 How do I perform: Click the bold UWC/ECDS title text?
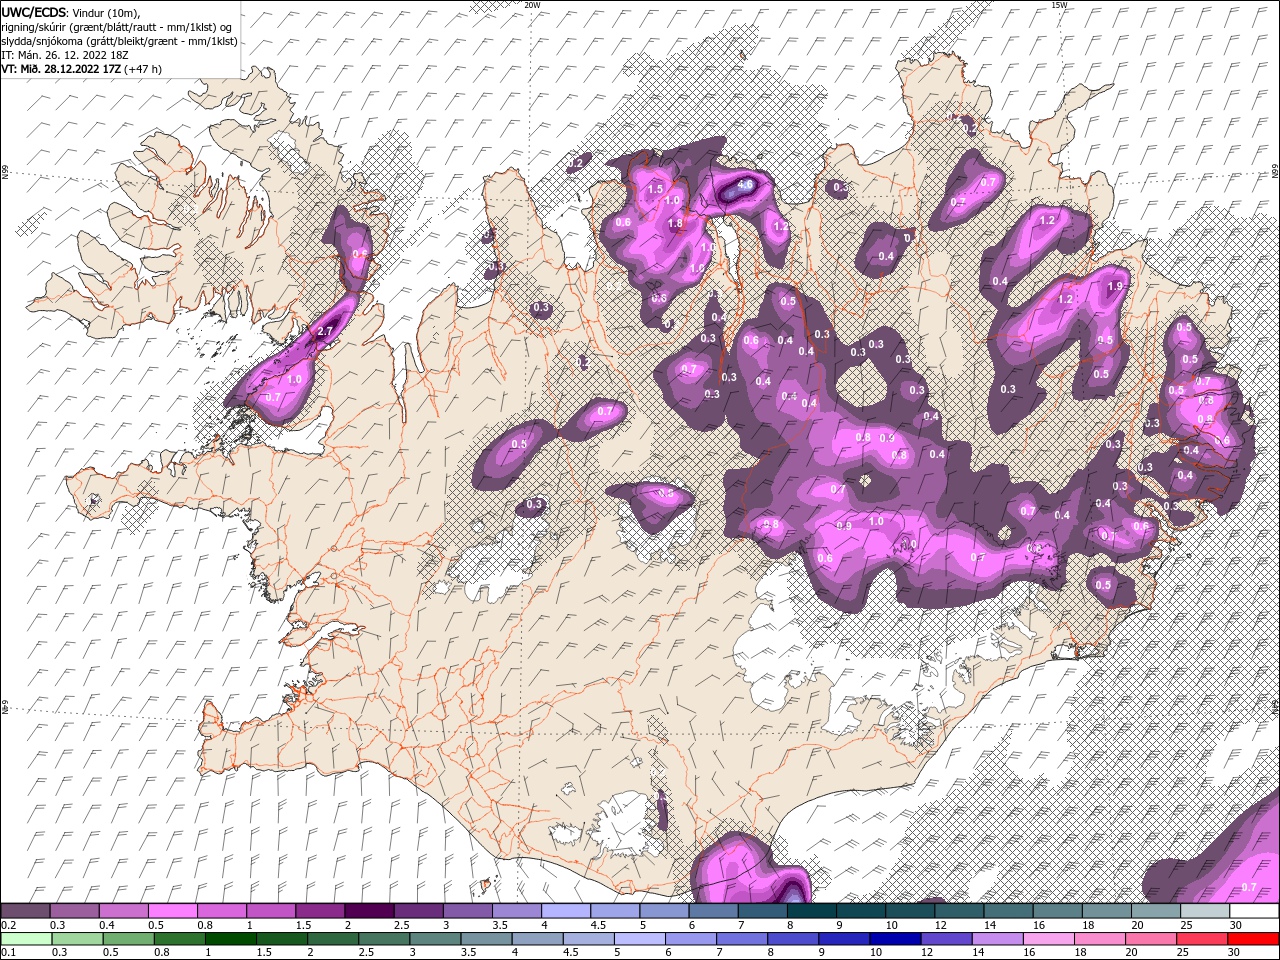point(34,11)
